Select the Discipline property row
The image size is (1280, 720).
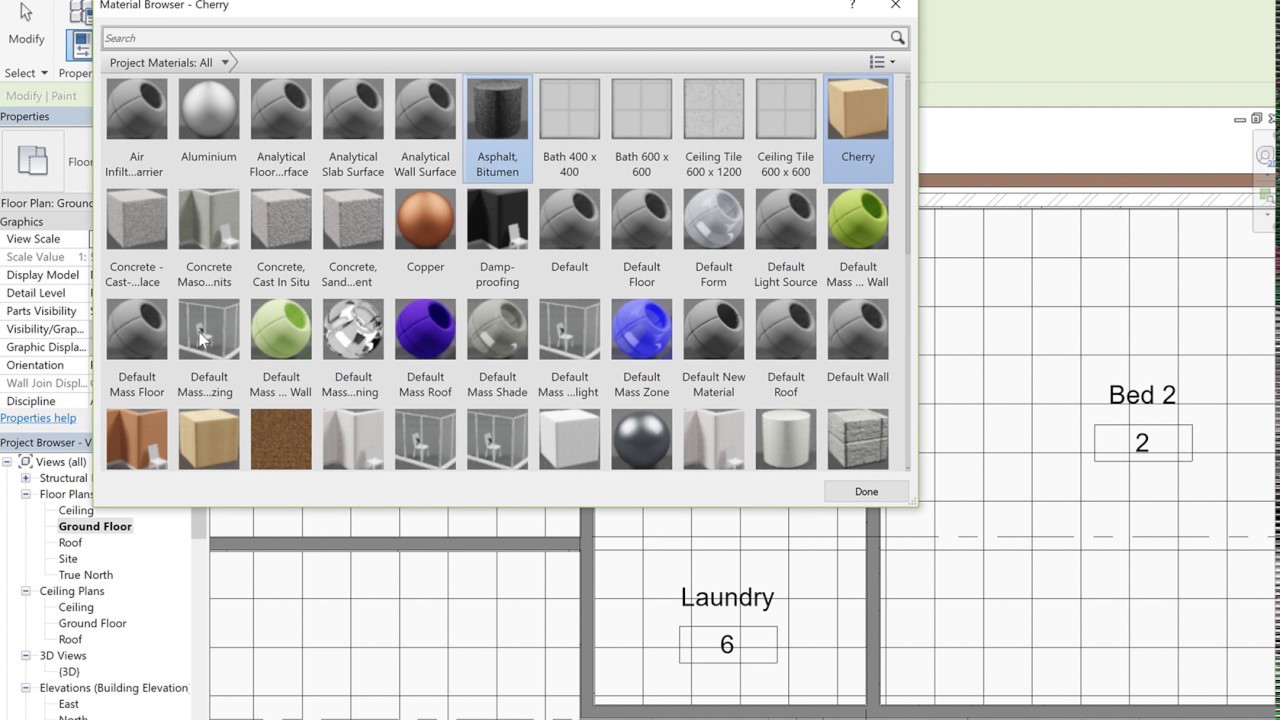point(46,401)
